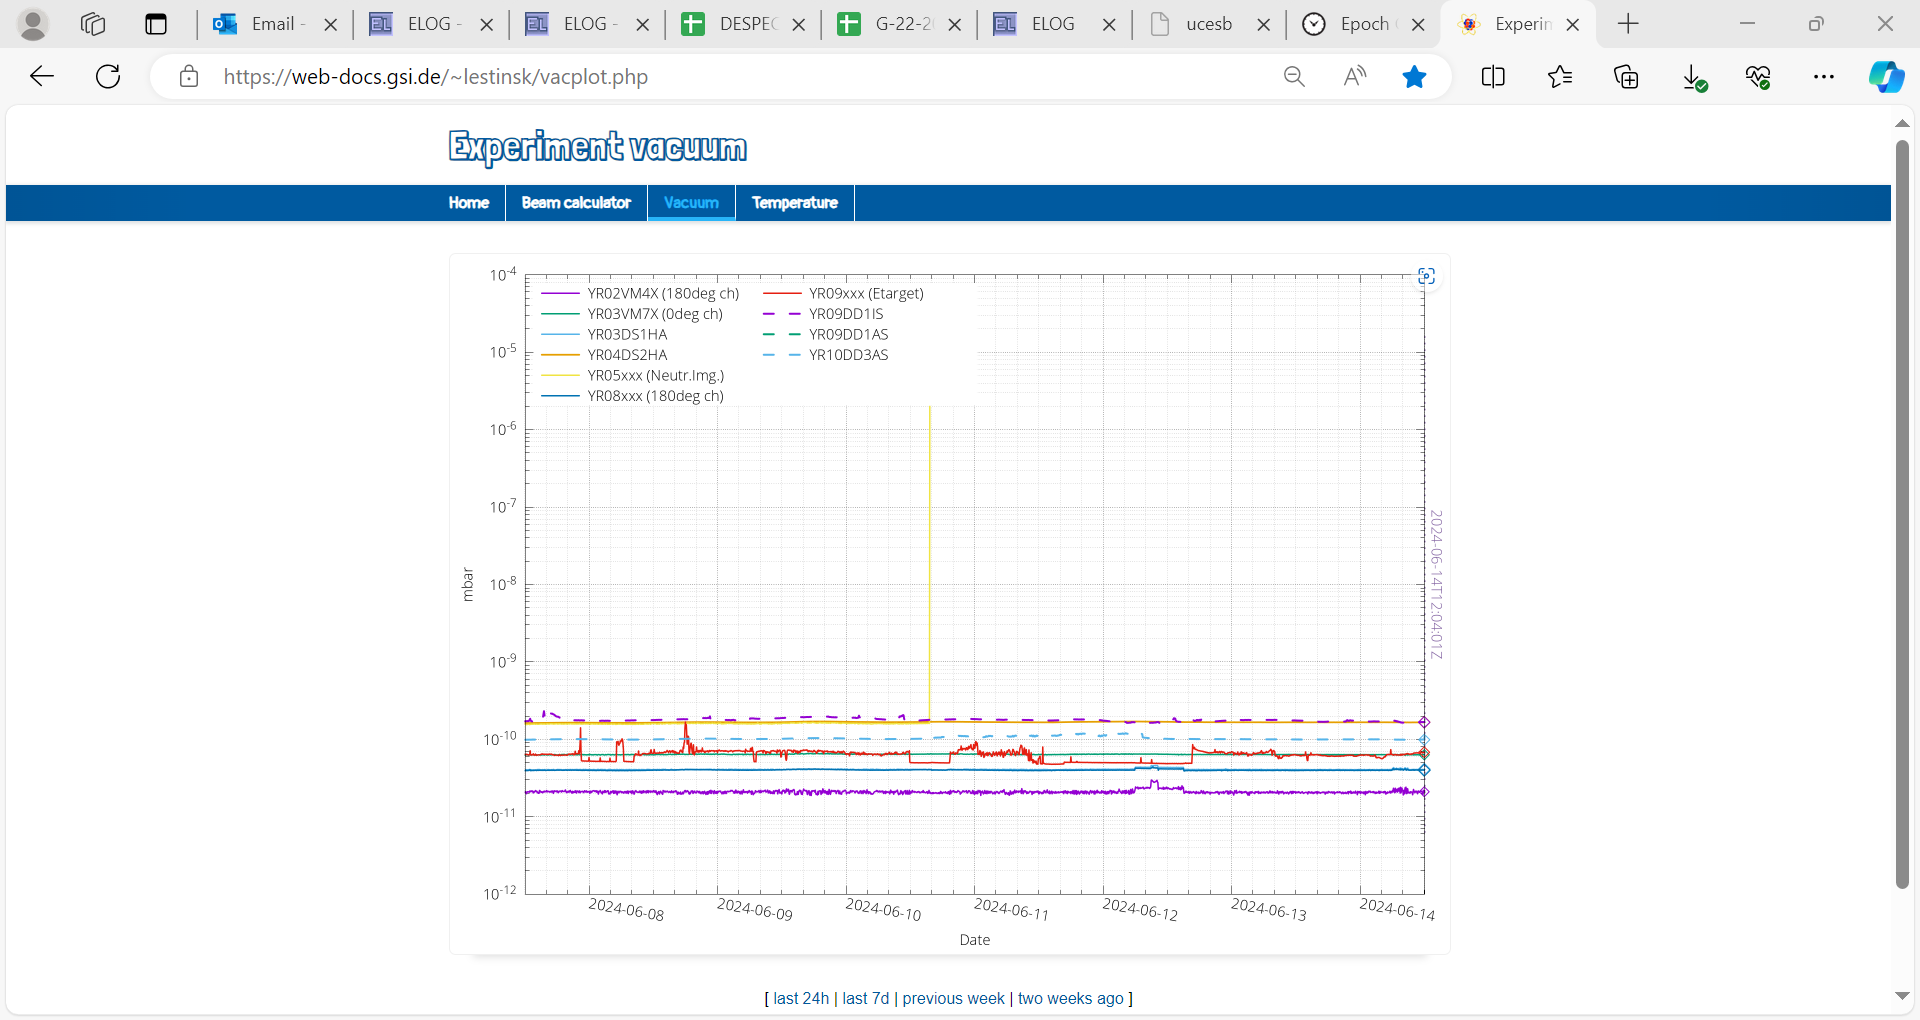1920x1020 pixels.
Task: Open the Collections icon in toolbar
Action: point(1626,77)
